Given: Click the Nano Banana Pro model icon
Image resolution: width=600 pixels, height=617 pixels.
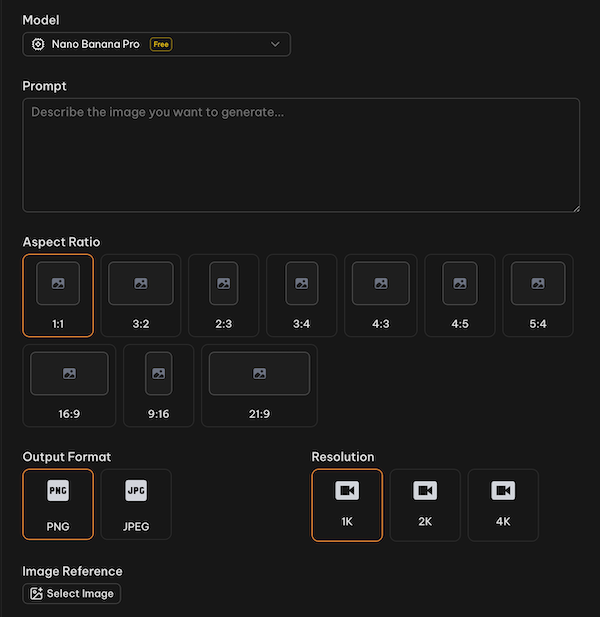Looking at the screenshot, I should click(x=38, y=44).
